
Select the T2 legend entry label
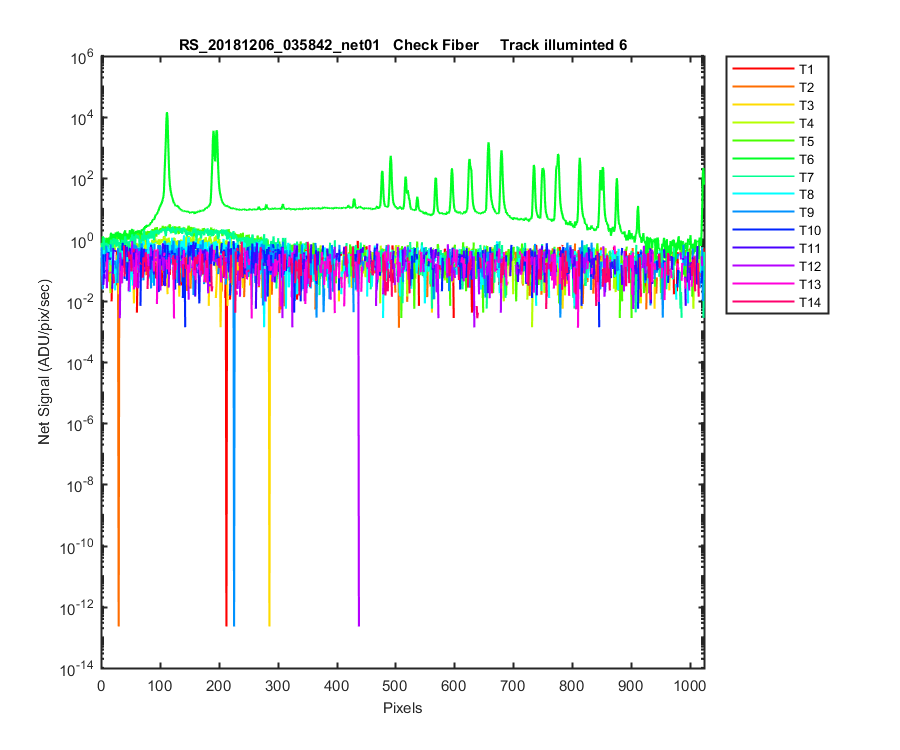[x=806, y=87]
